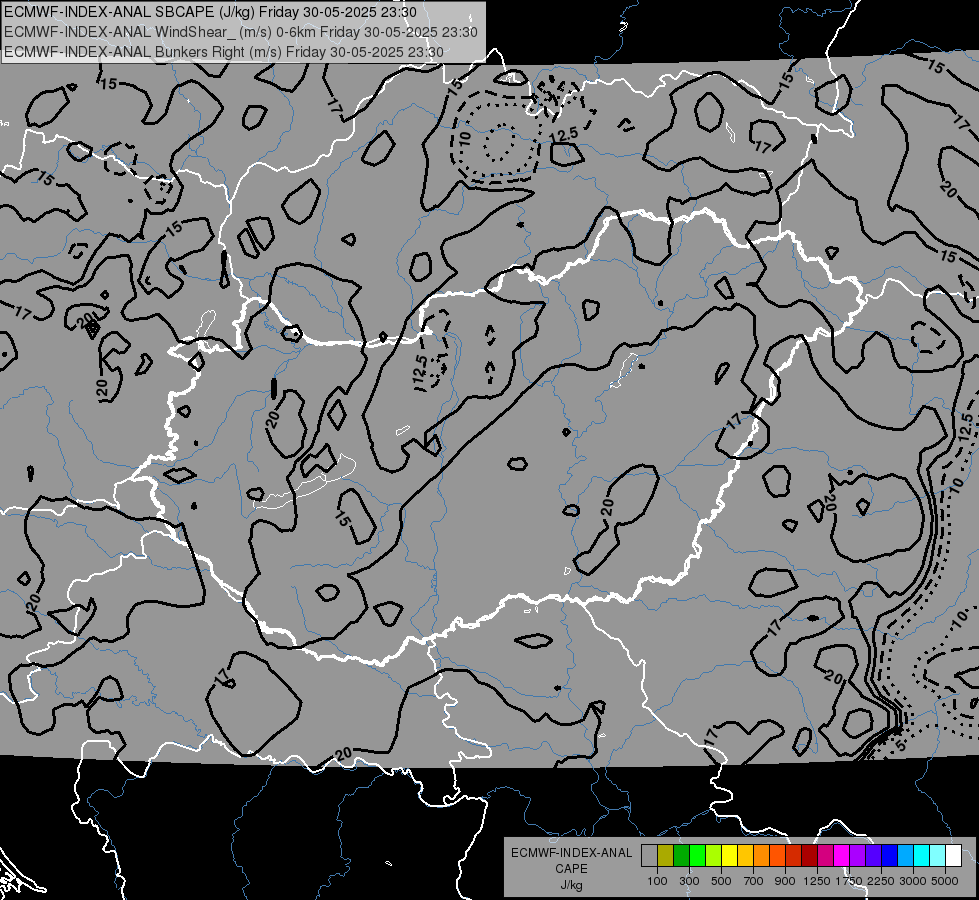
Task: Pick the pink-magenta swatch after 1250
Action: point(825,856)
